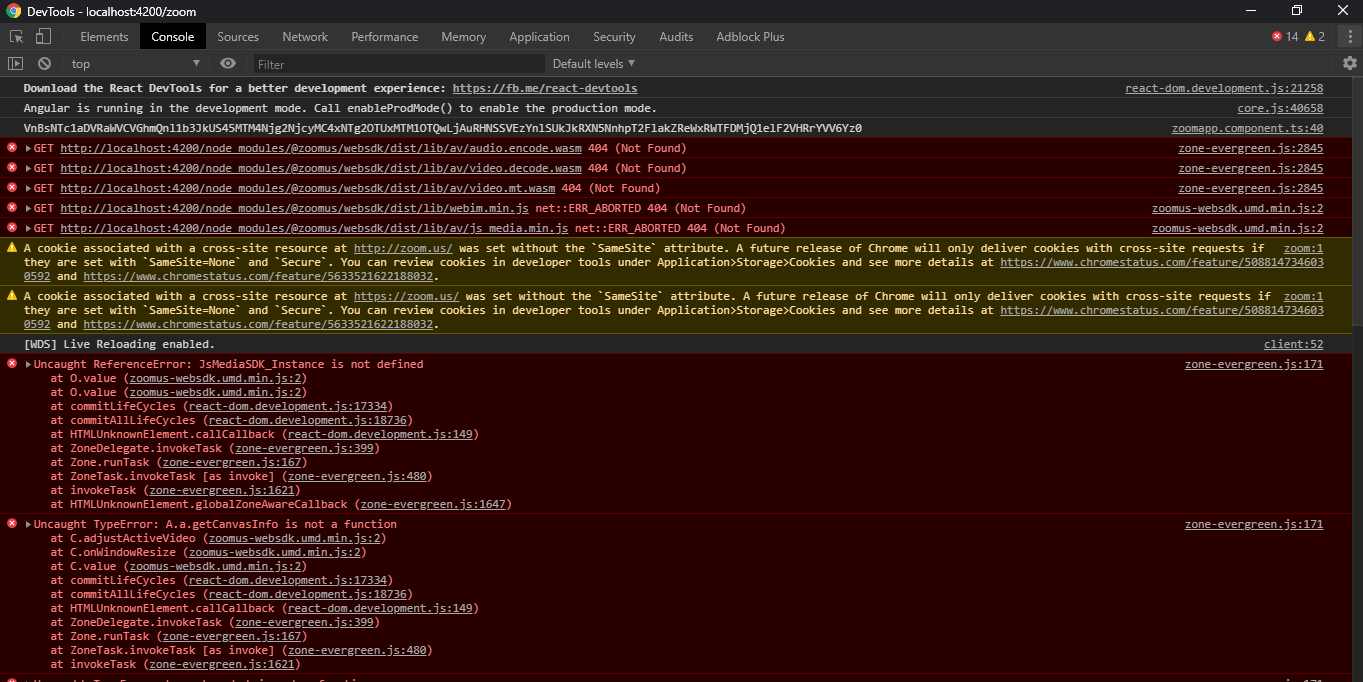Open zone-evergreen.js:2845 for audio.encode.wasm
The width and height of the screenshot is (1363, 682).
[1250, 148]
